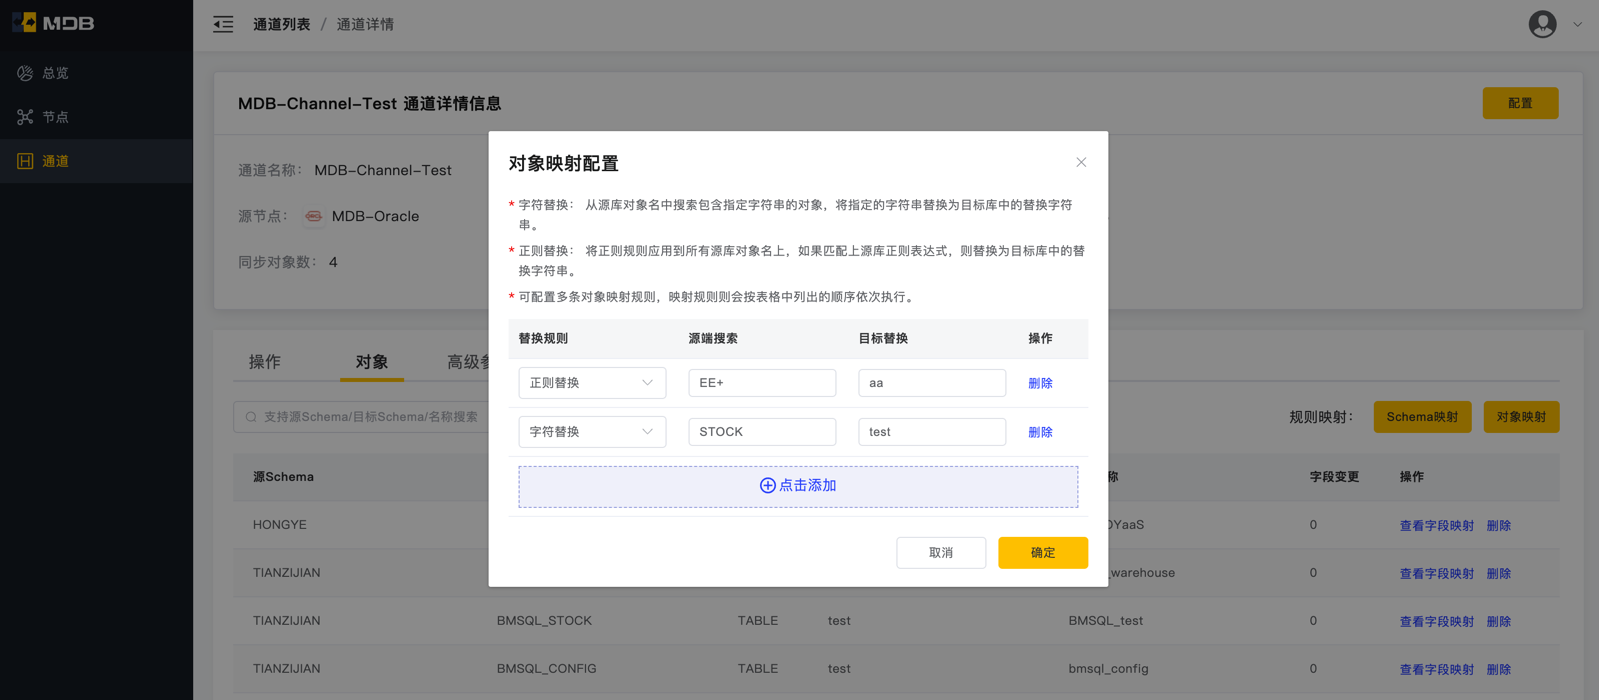Click the HONGYE schema cell
This screenshot has width=1599, height=700.
point(280,525)
